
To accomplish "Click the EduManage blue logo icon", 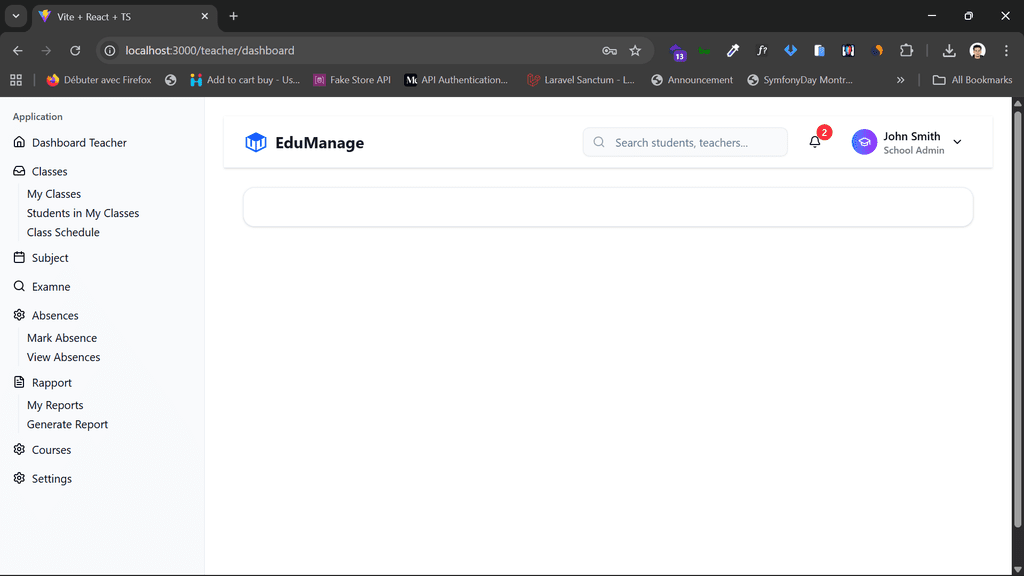I will click(255, 142).
